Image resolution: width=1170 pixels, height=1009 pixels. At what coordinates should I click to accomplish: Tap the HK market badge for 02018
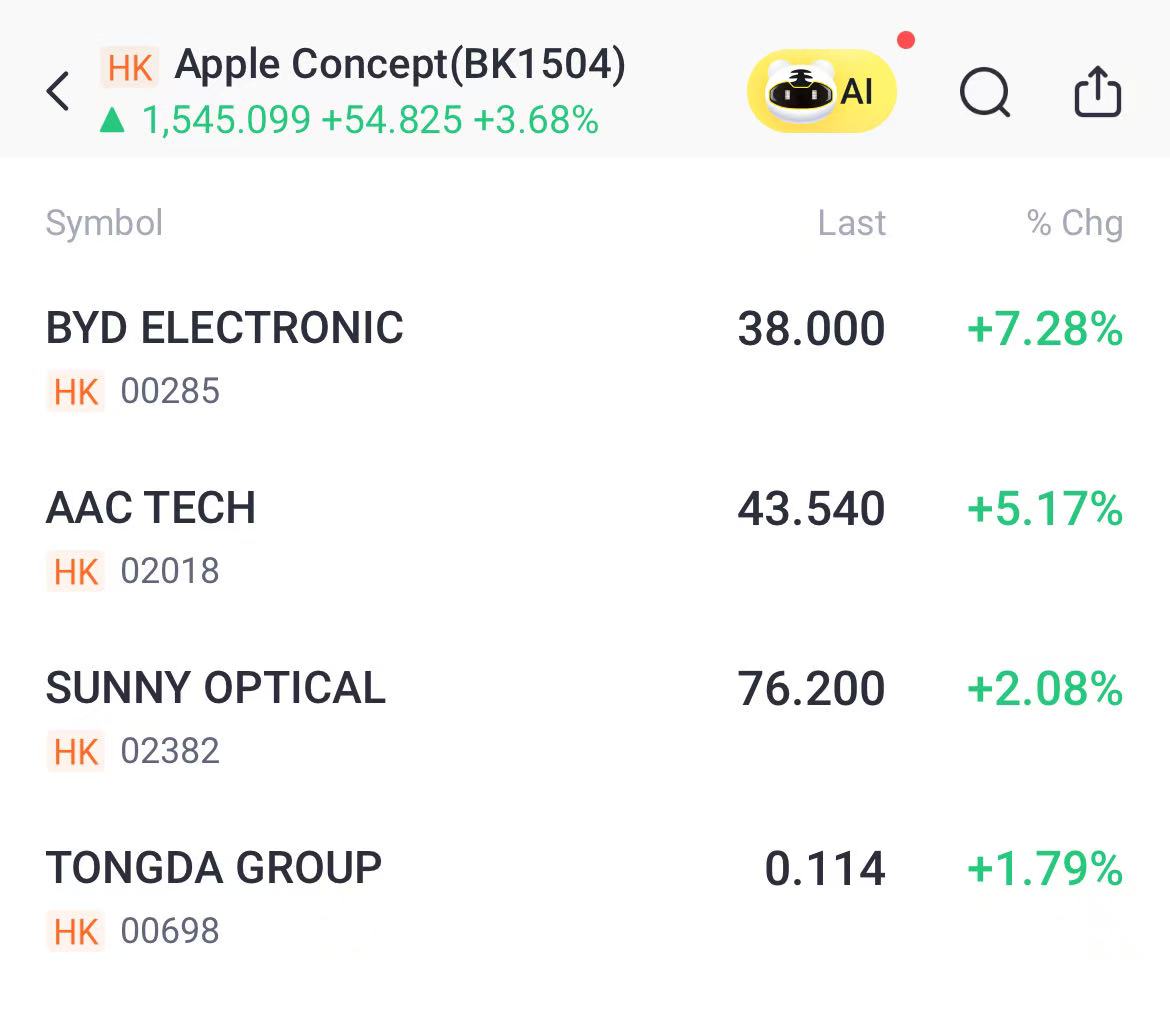(x=76, y=572)
